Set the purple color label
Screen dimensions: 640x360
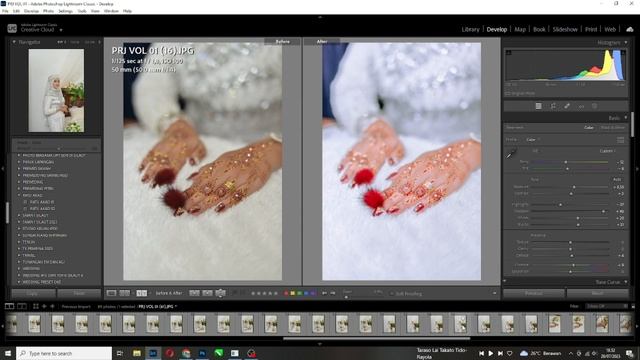point(313,293)
